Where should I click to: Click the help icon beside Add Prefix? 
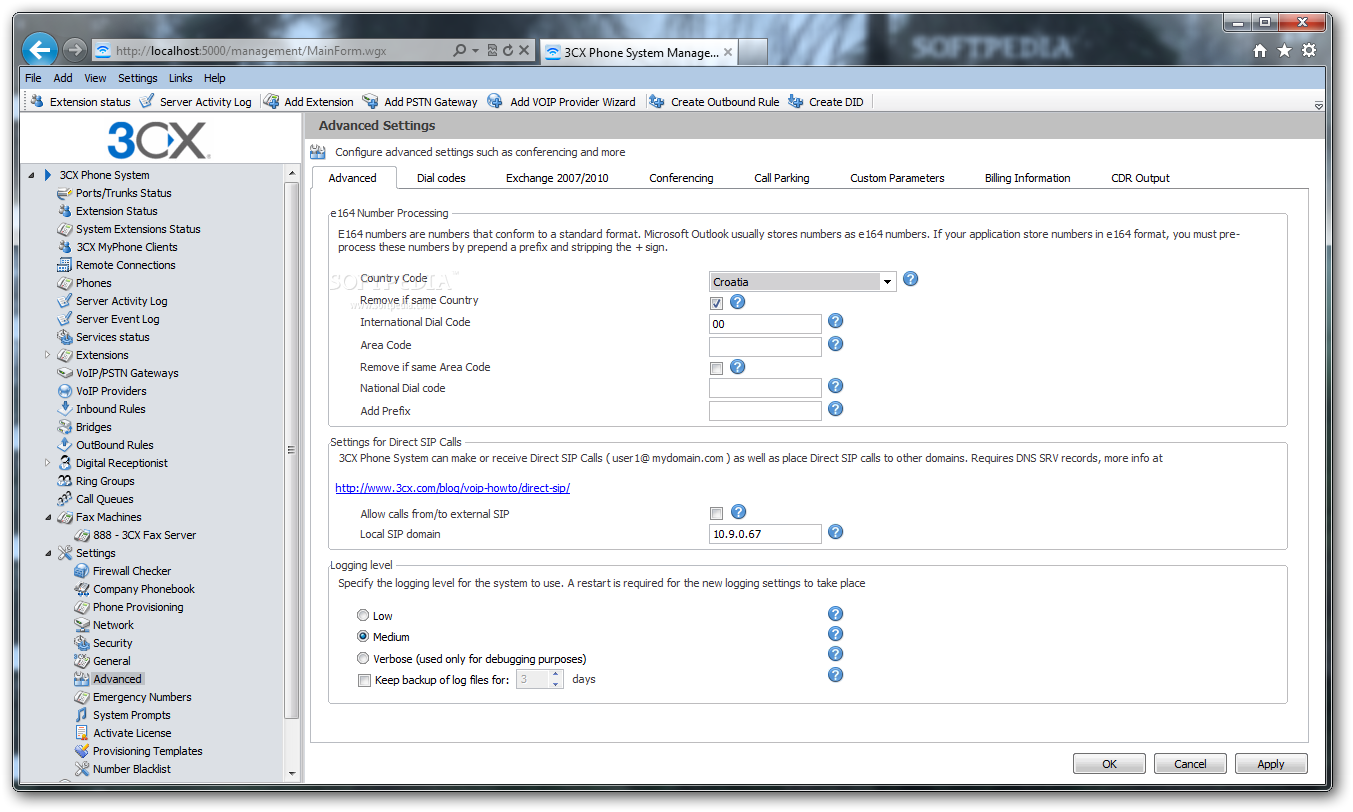click(836, 409)
